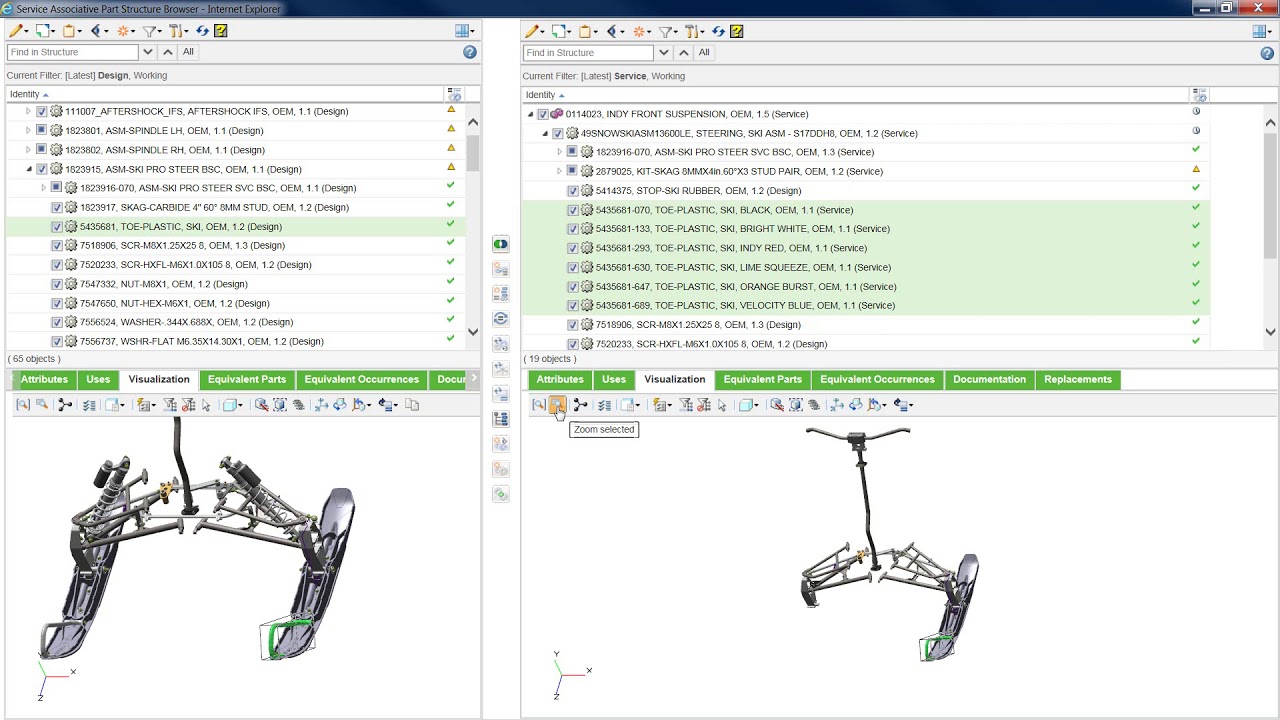Click the branch structure icon in right visualization toolbar
The width and height of the screenshot is (1280, 720).
coord(580,405)
